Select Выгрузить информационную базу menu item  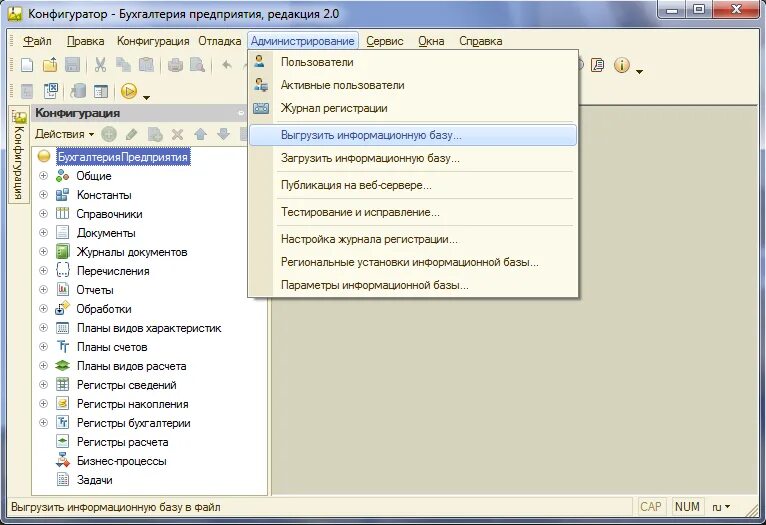pos(413,135)
